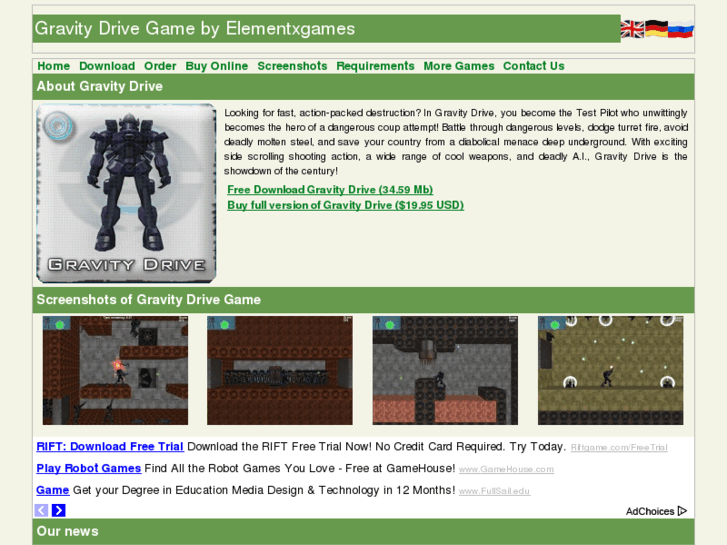The height and width of the screenshot is (545, 727).
Task: Open the Contact Us page
Action: pos(534,66)
